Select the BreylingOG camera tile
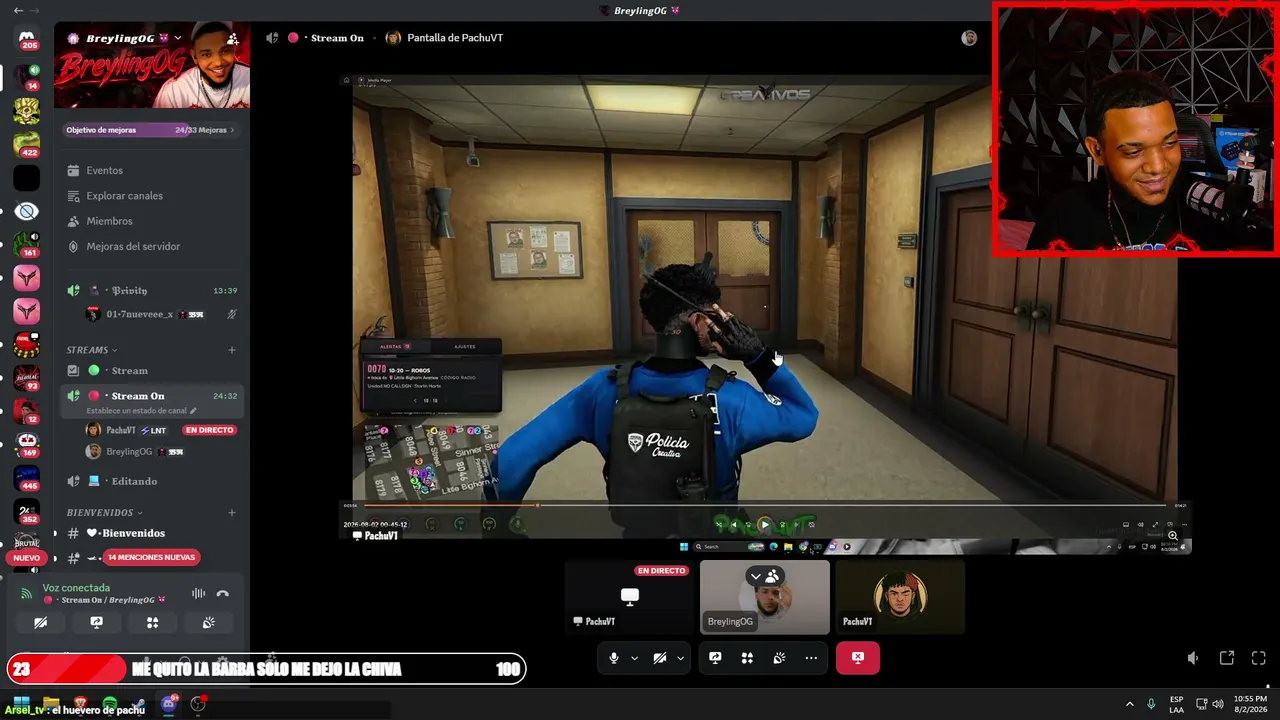The width and height of the screenshot is (1280, 720). click(x=765, y=597)
